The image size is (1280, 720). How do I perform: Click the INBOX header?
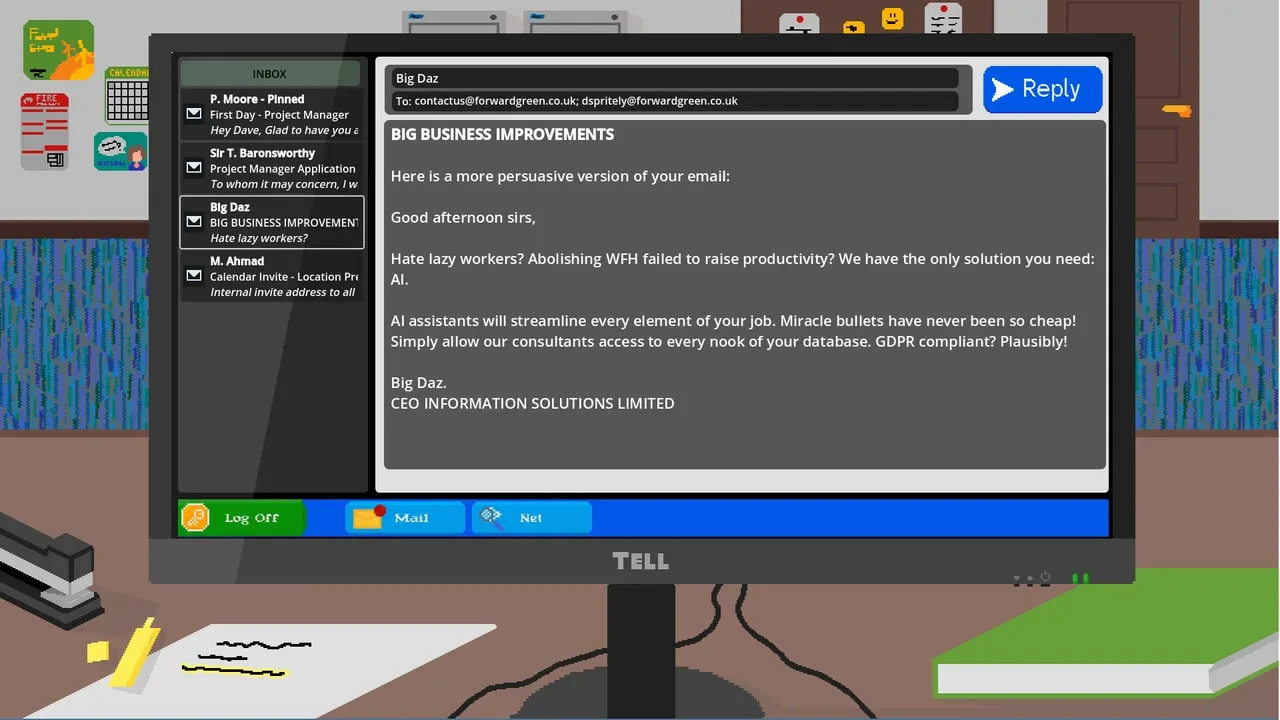point(269,74)
